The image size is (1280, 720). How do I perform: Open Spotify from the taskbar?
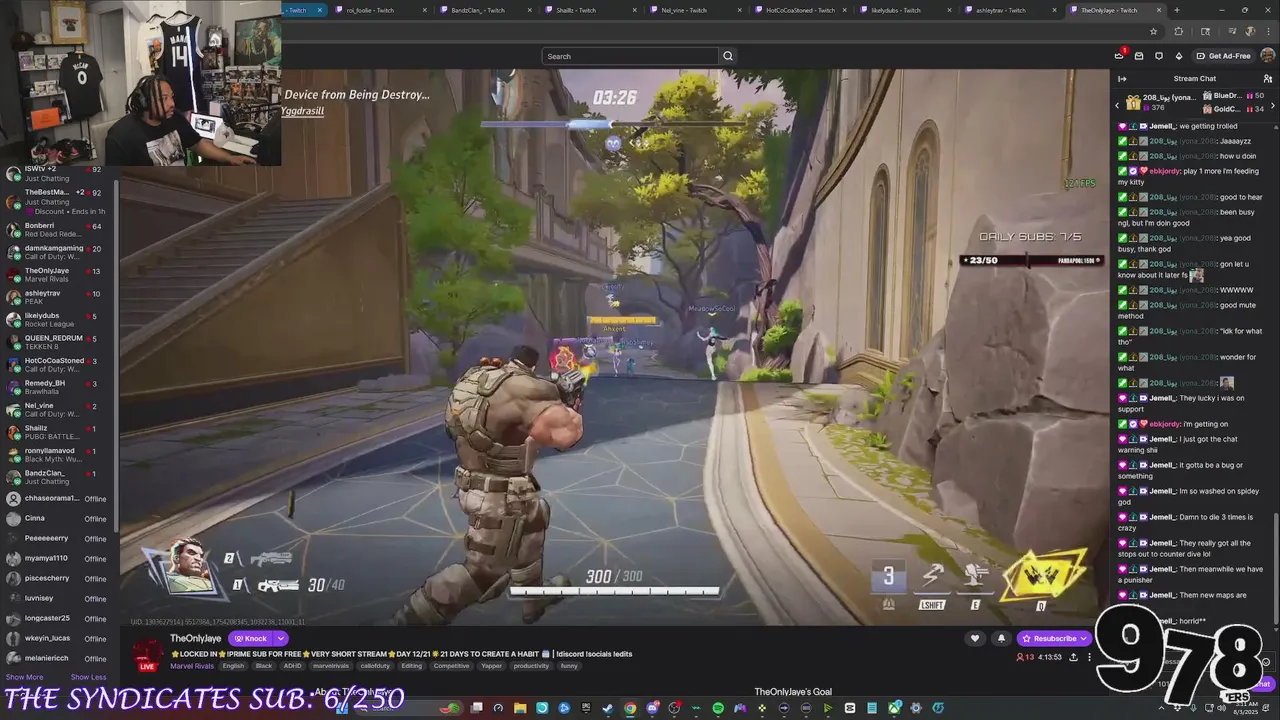718,708
